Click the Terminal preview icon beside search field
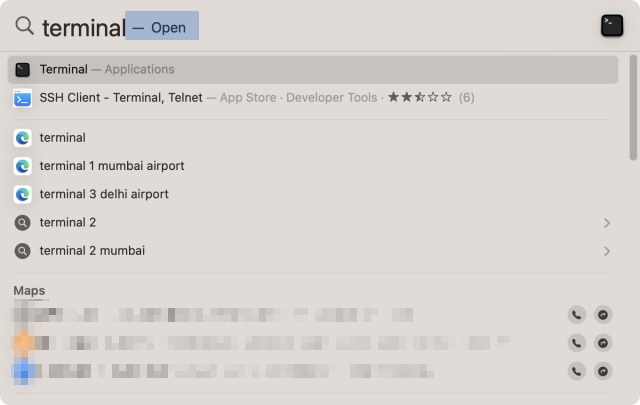The width and height of the screenshot is (640, 405). click(x=612, y=26)
